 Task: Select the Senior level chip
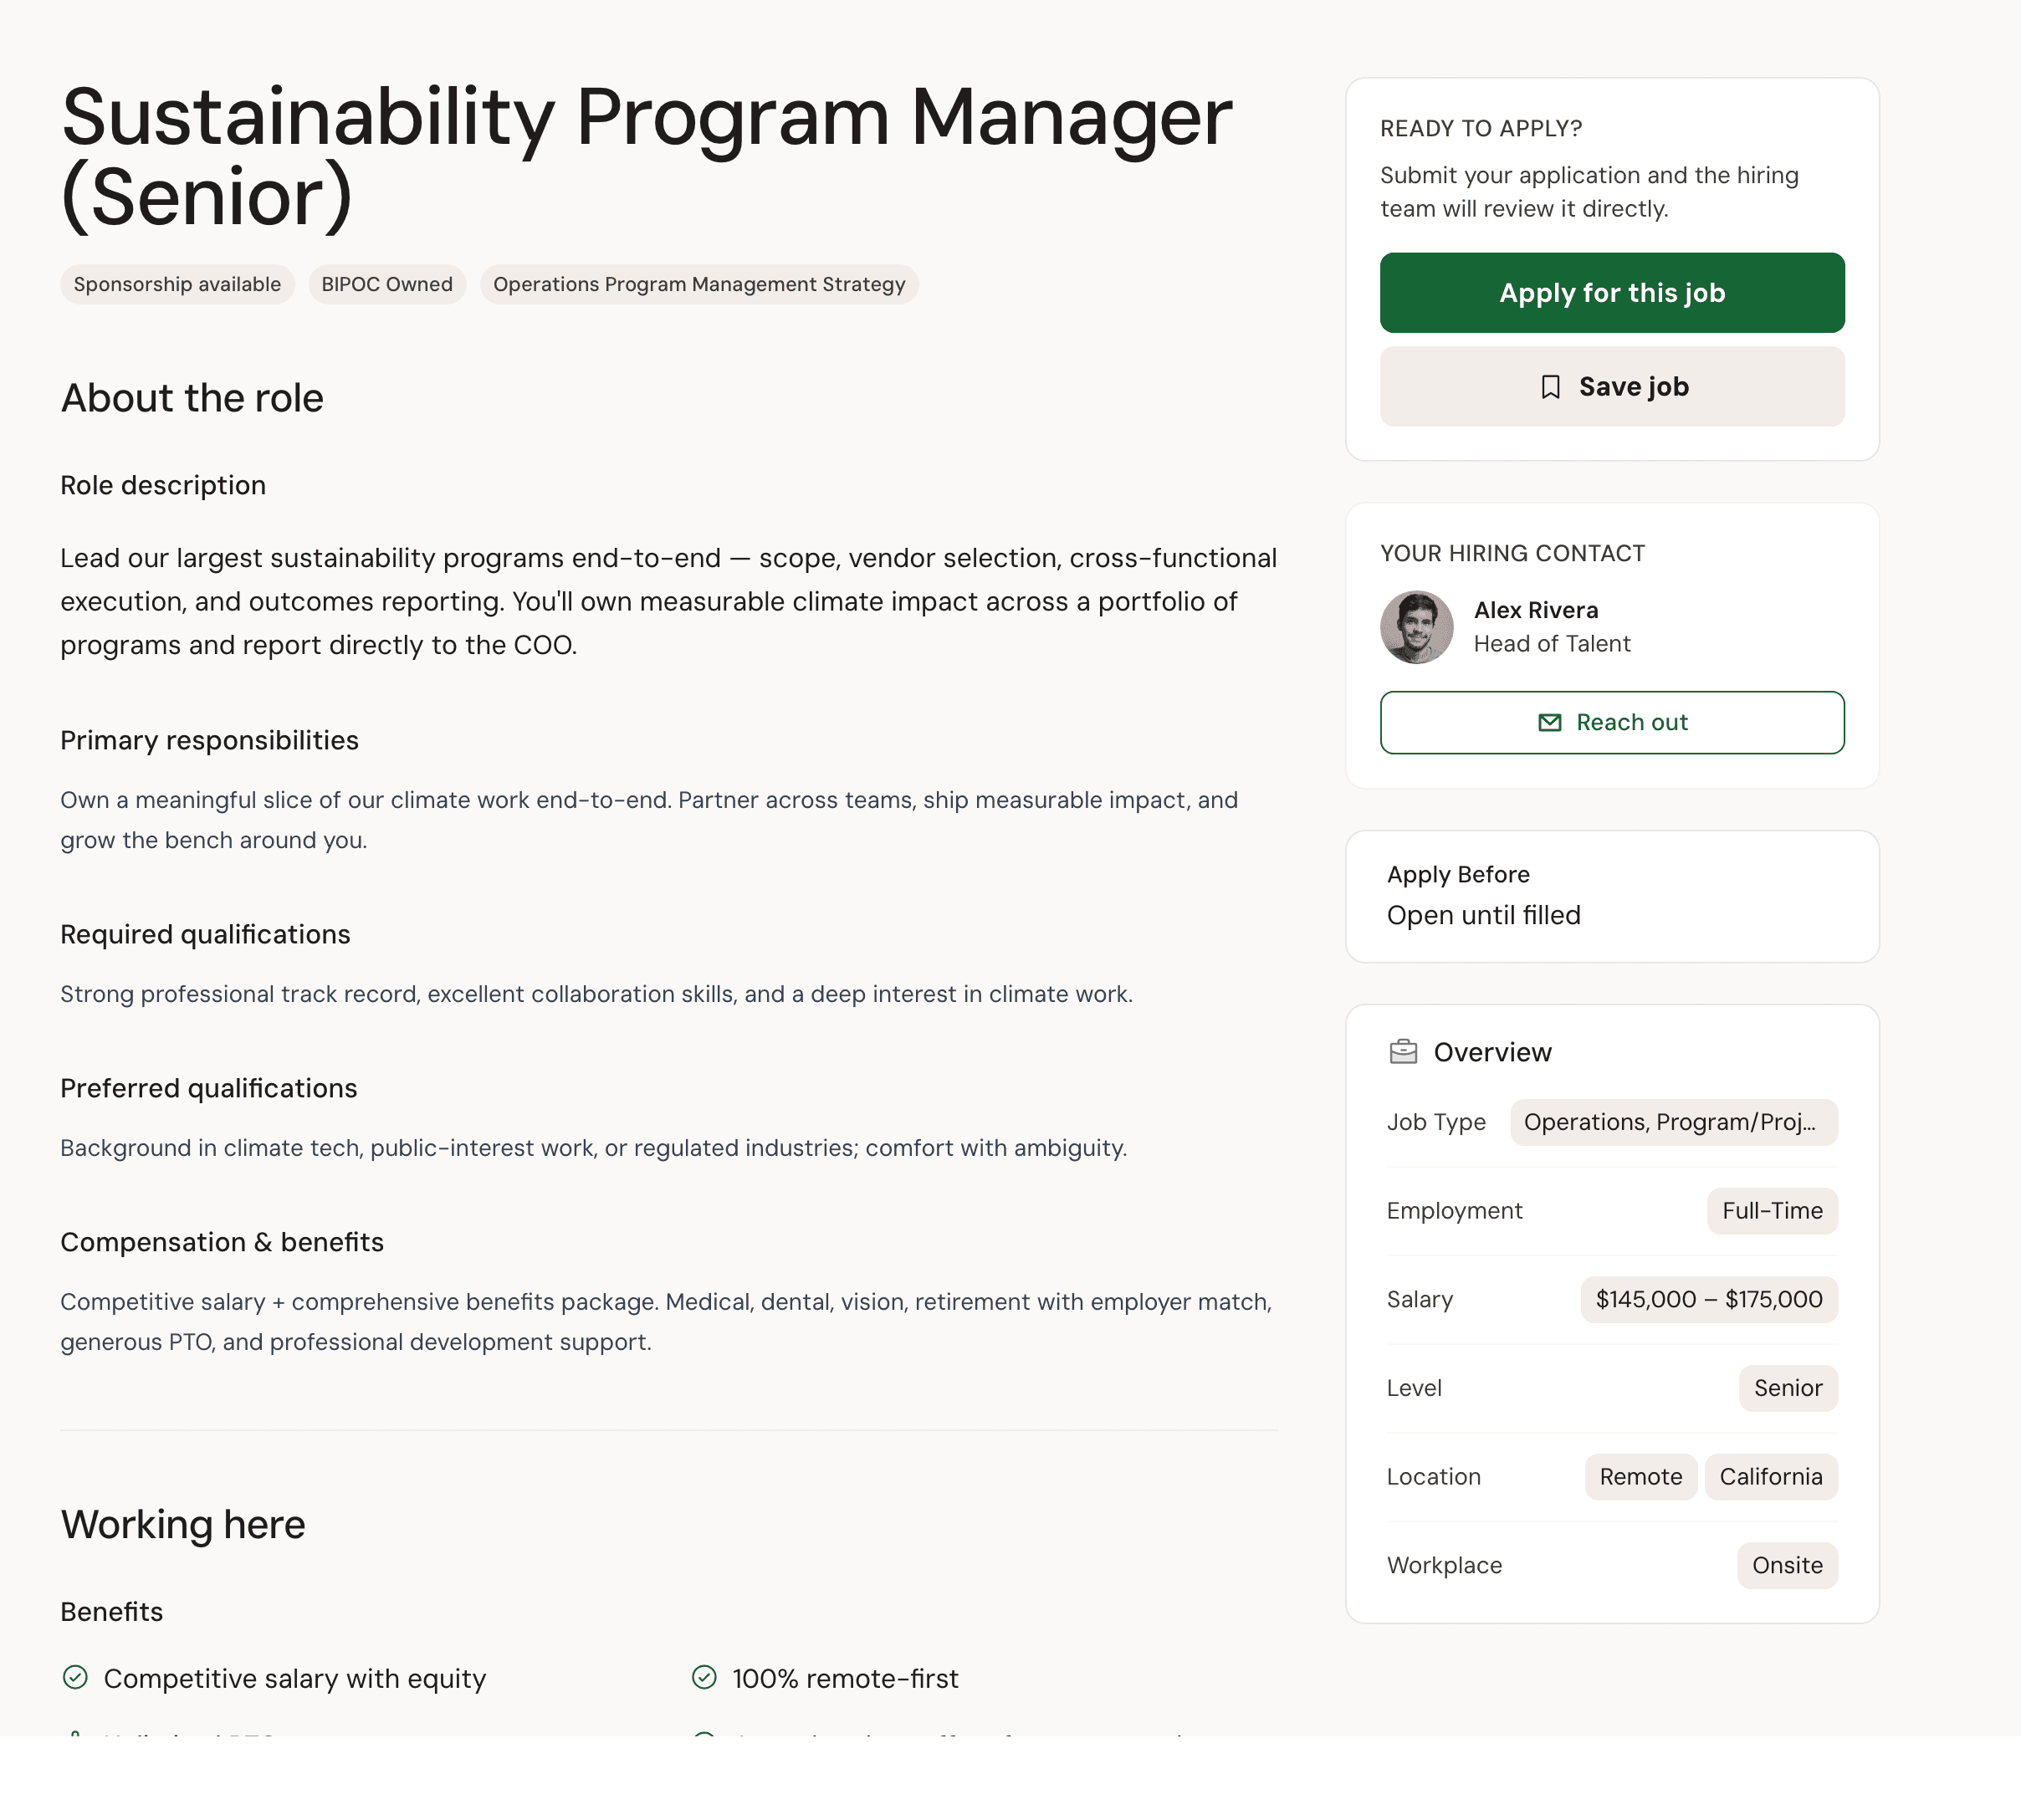click(1788, 1388)
